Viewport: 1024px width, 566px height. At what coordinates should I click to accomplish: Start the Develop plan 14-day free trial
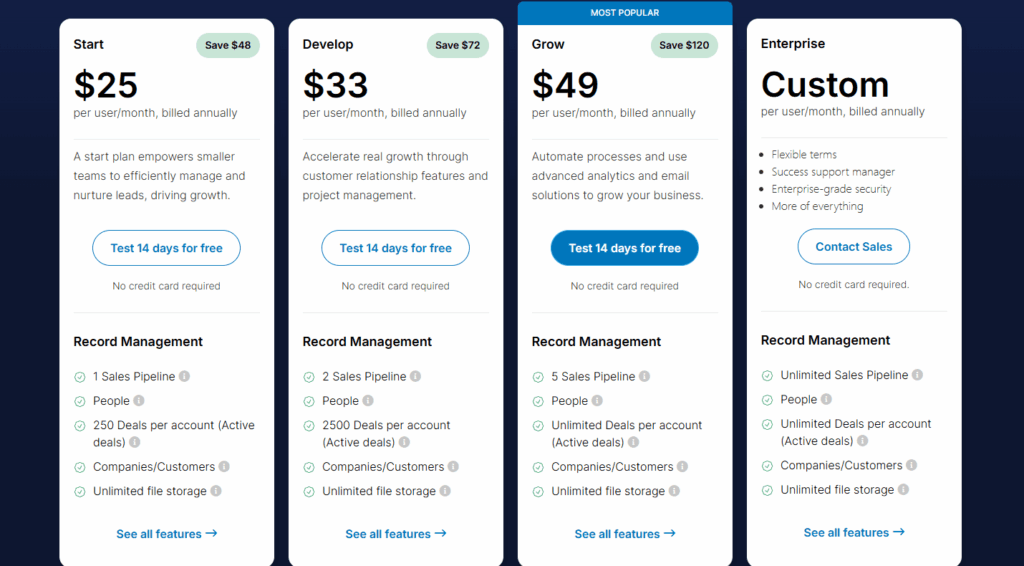pos(395,248)
